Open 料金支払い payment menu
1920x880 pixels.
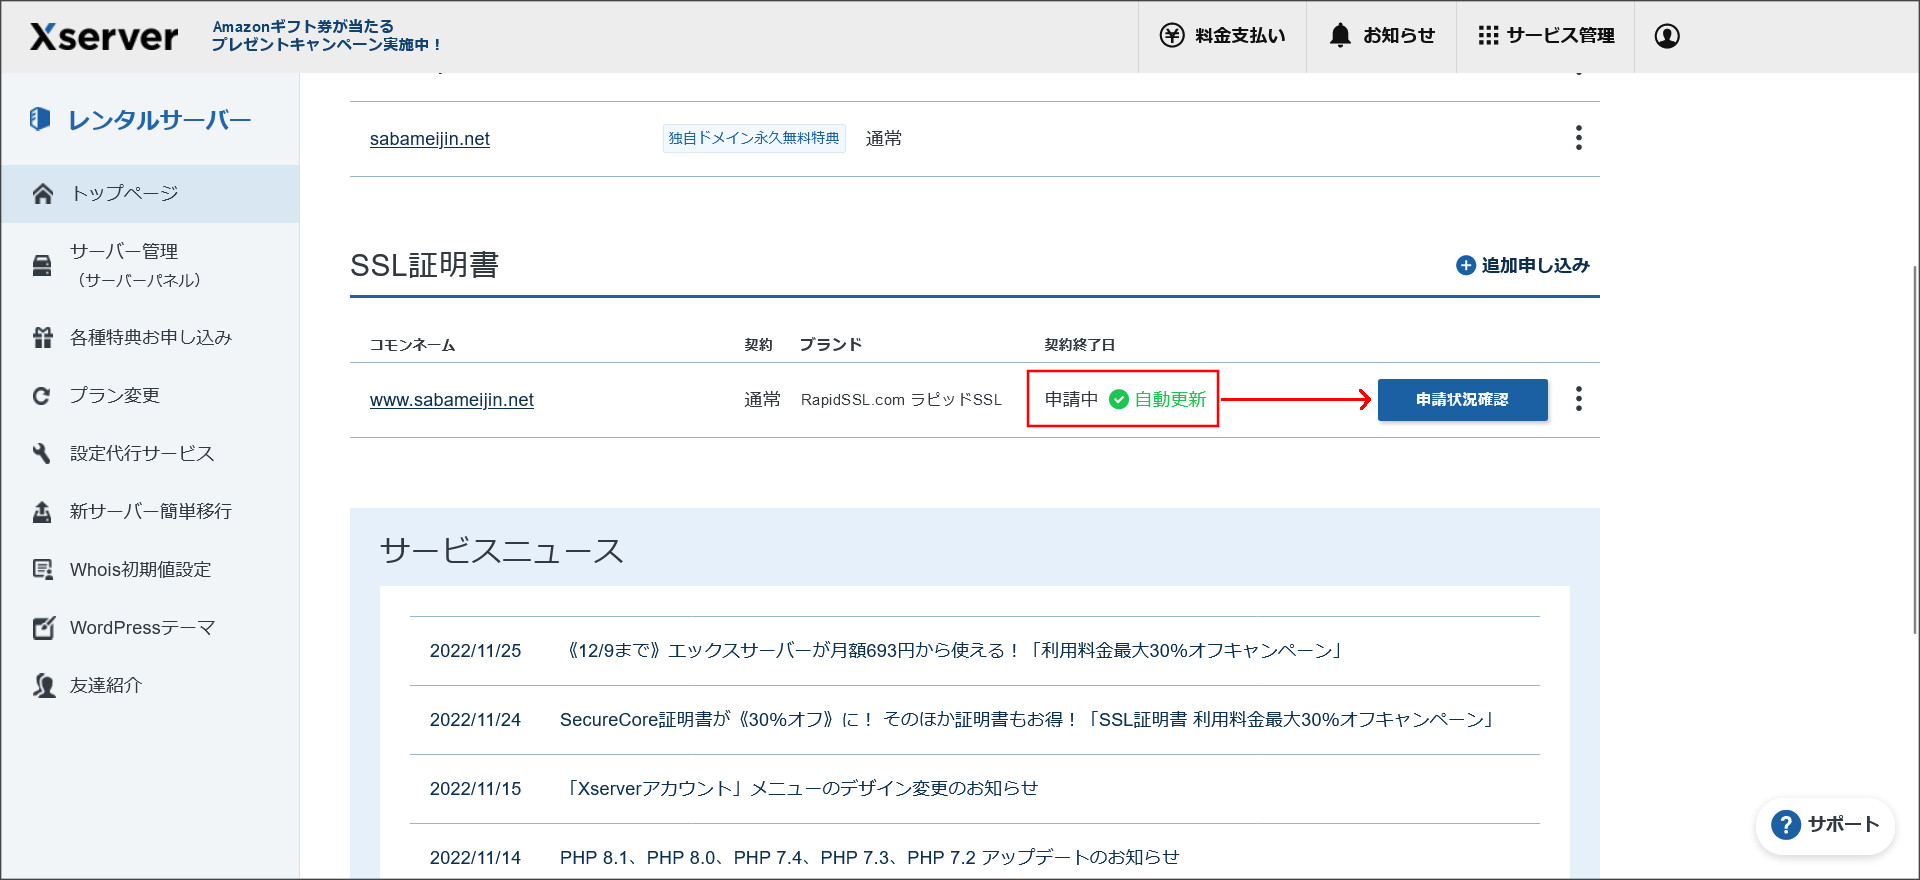point(1222,36)
